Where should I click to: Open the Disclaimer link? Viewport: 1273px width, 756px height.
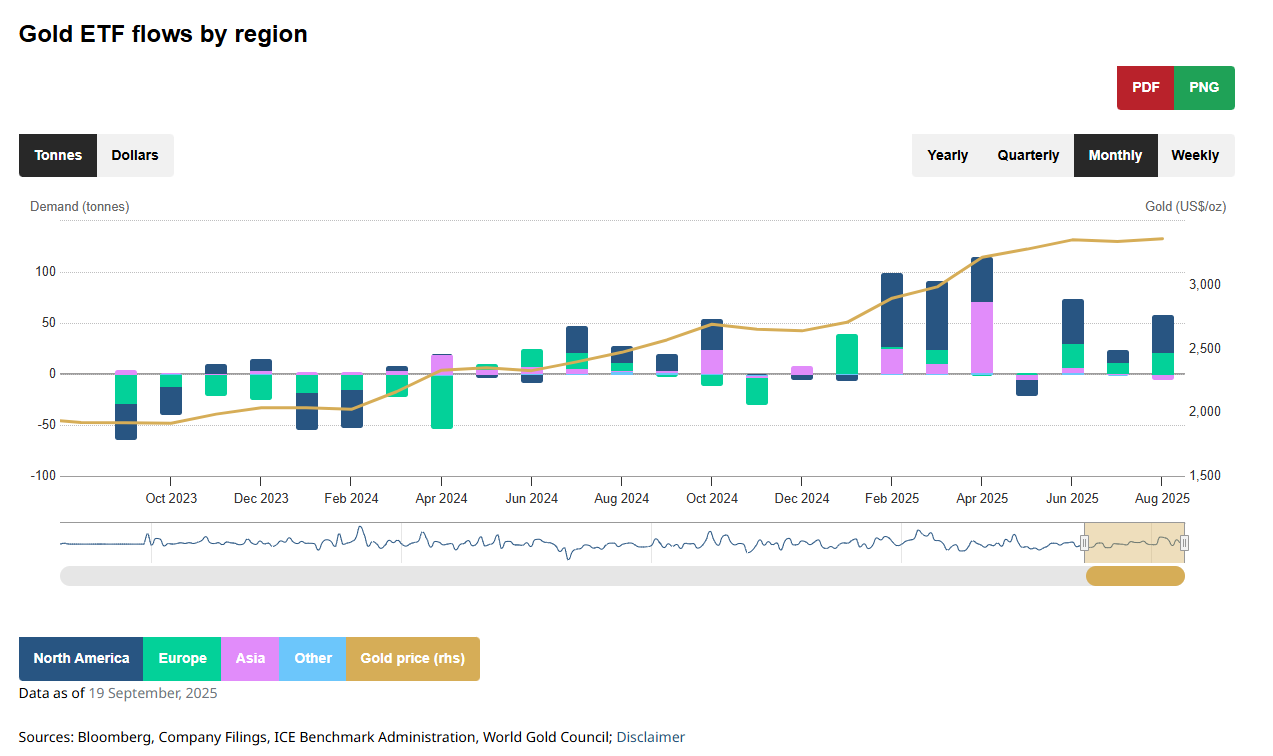click(x=650, y=738)
